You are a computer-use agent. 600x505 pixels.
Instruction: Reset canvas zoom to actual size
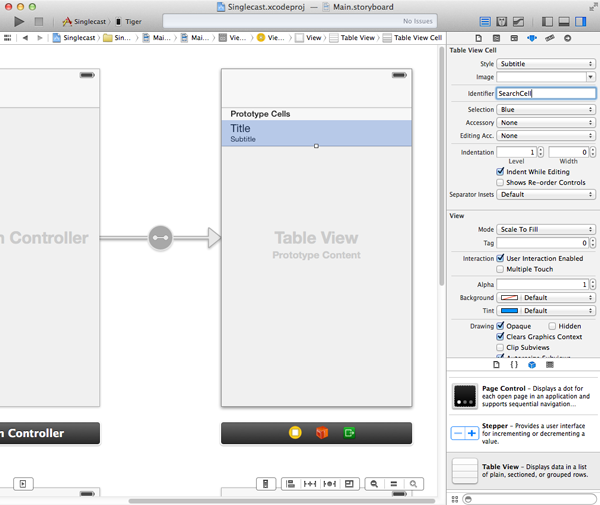(394, 484)
